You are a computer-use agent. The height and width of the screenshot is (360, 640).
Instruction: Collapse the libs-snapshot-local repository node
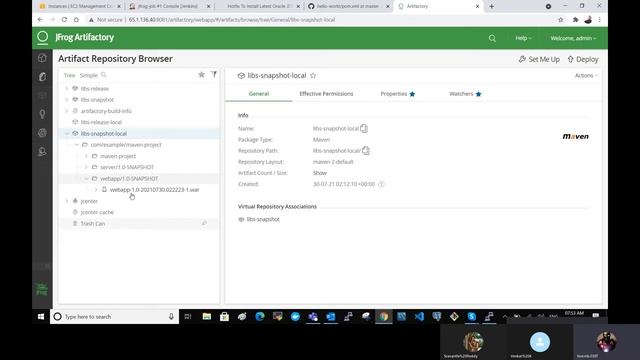(67, 133)
